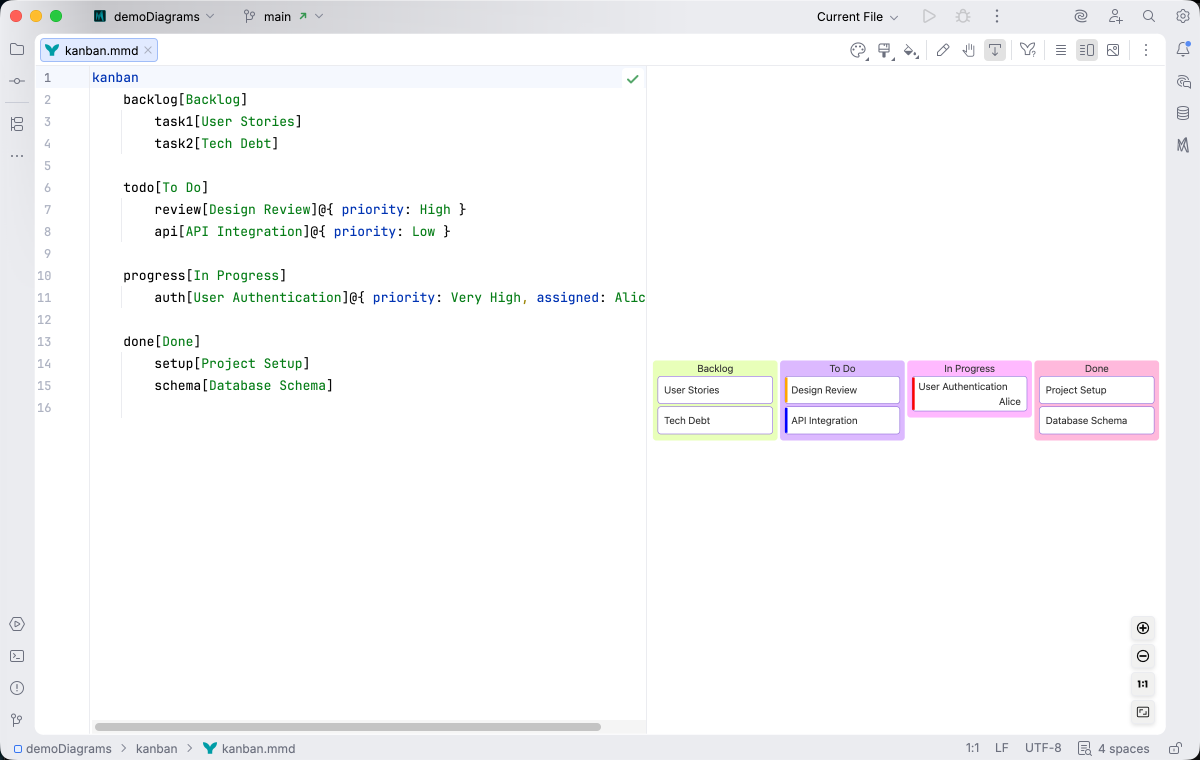This screenshot has height=760, width=1200.
Task: Open the Structure tool window
Action: [17, 124]
